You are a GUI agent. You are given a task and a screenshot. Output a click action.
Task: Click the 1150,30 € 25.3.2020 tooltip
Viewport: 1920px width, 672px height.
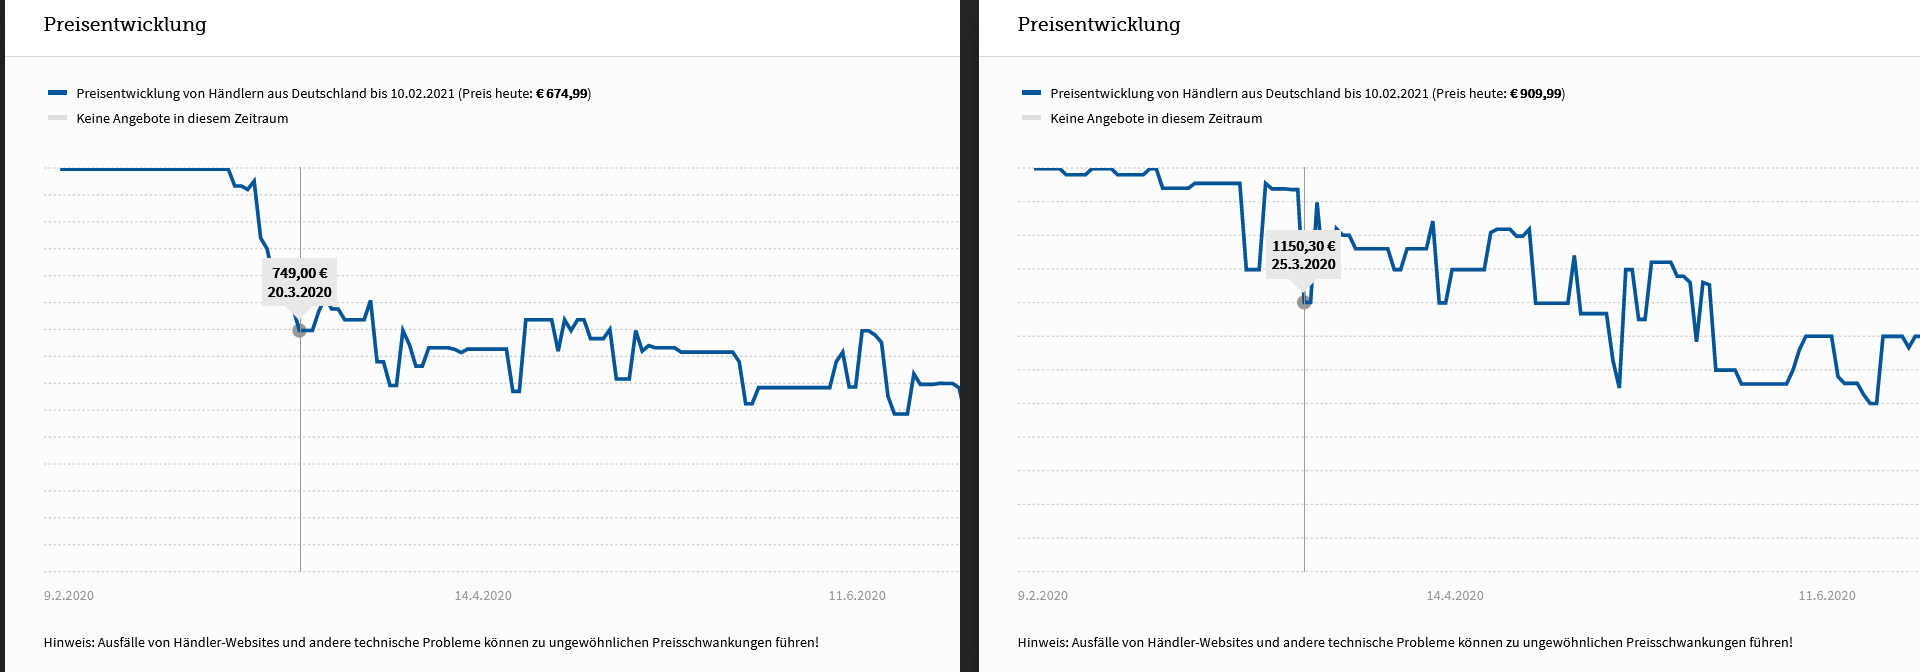1303,255
